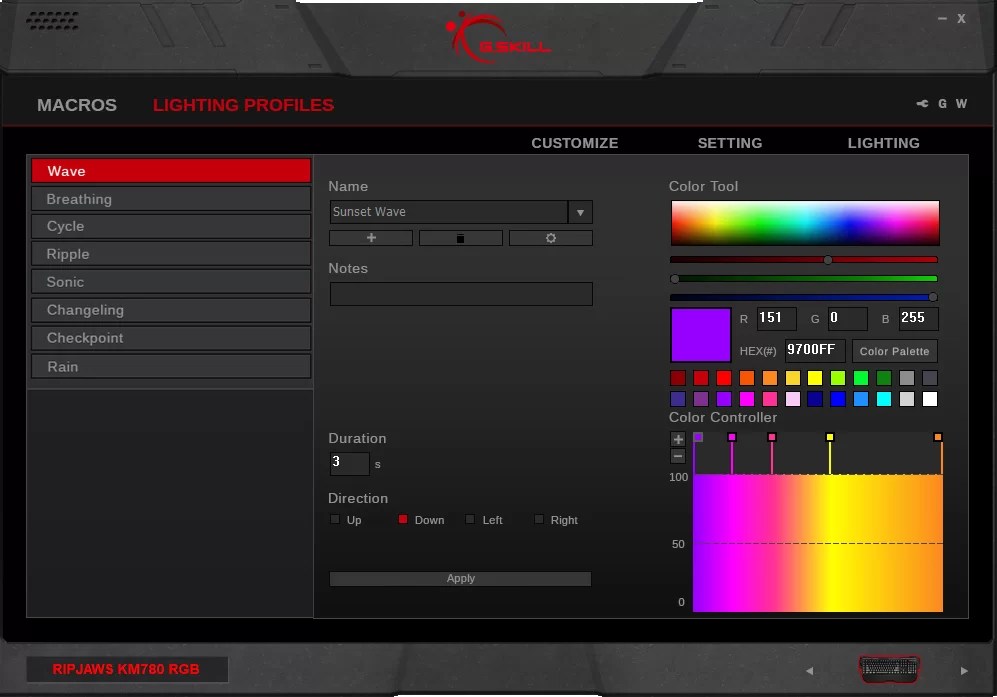Click the G icon near the top right
The width and height of the screenshot is (997, 697).
(942, 103)
